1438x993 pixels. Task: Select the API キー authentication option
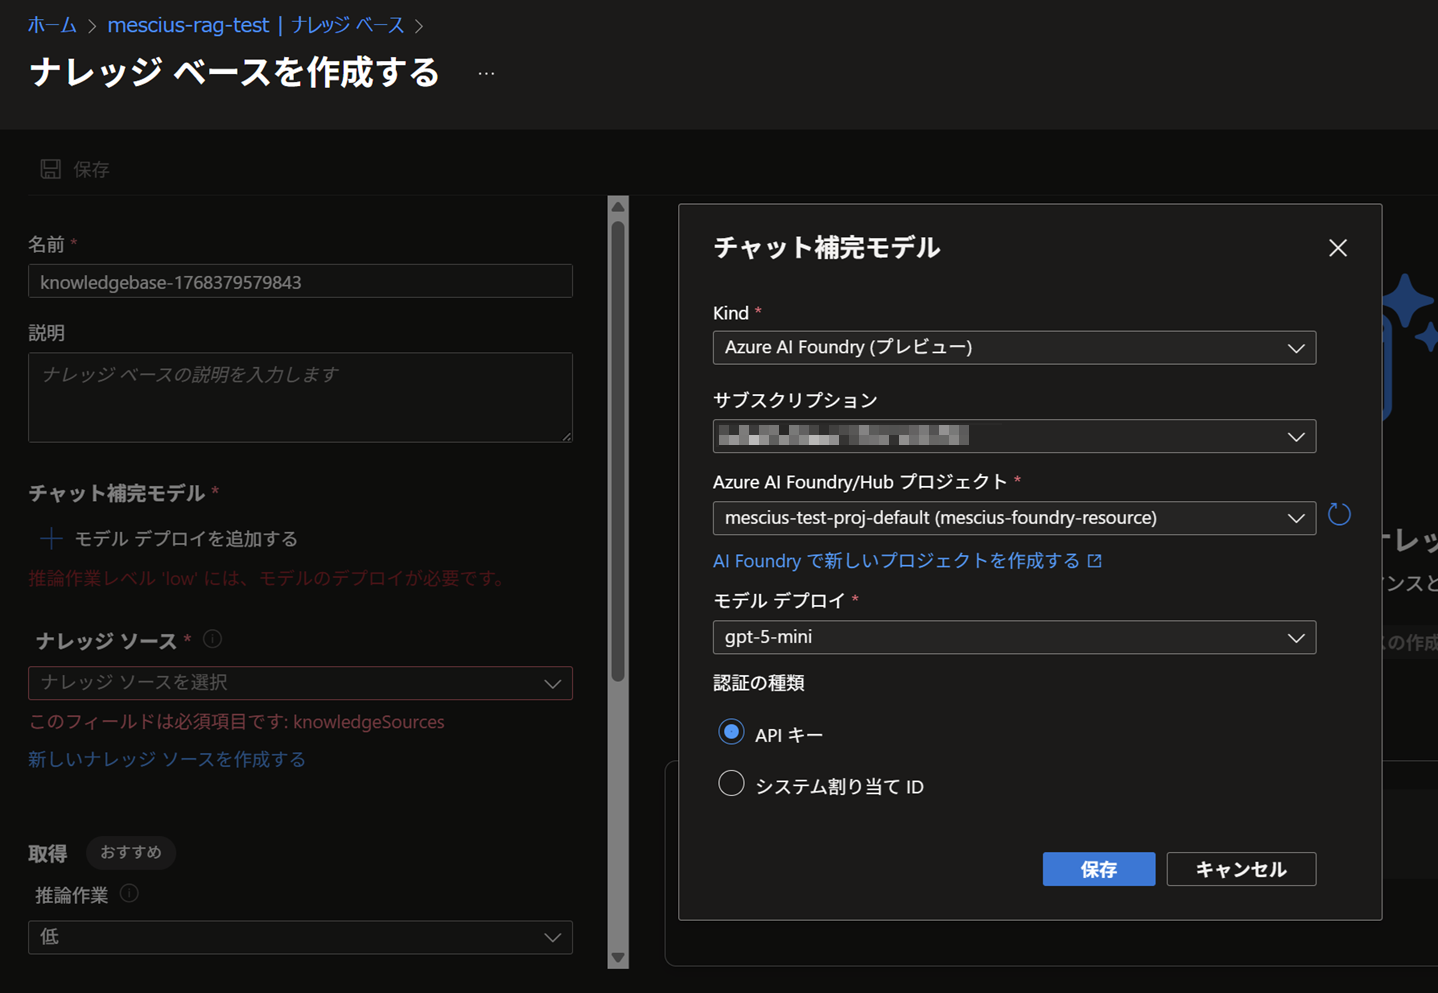coord(731,732)
